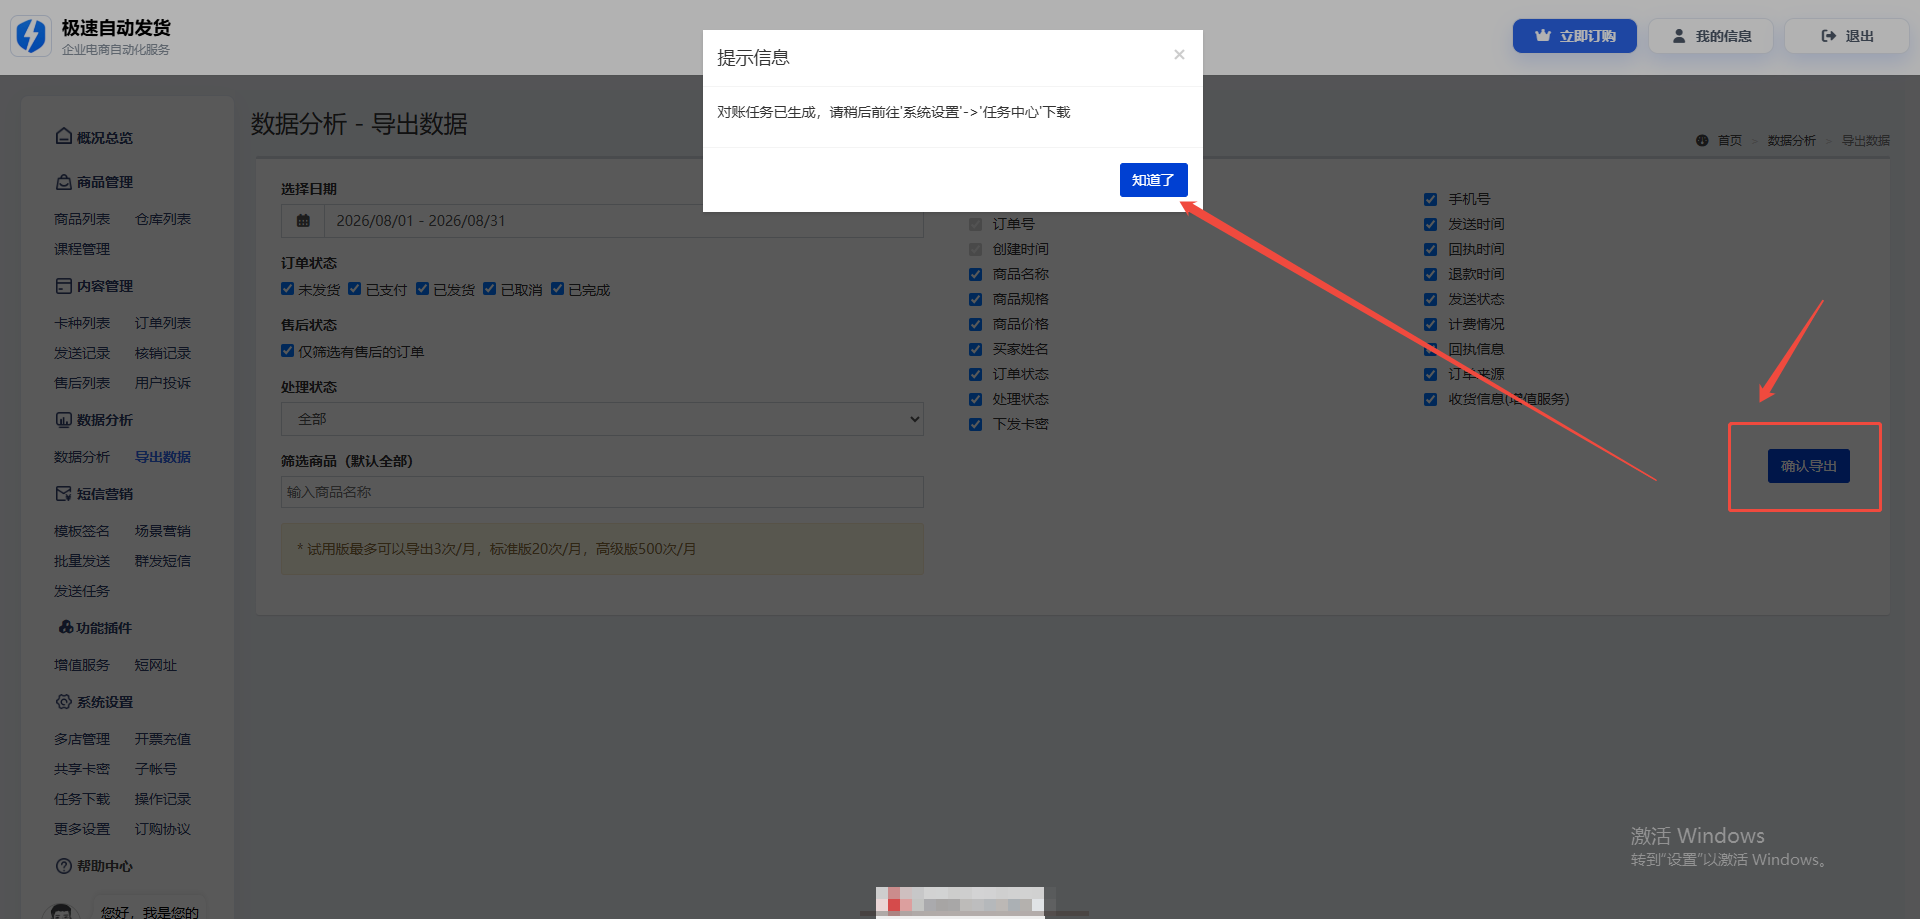Uncheck the 买家姓名 export field
This screenshot has height=919, width=1920.
(x=975, y=349)
